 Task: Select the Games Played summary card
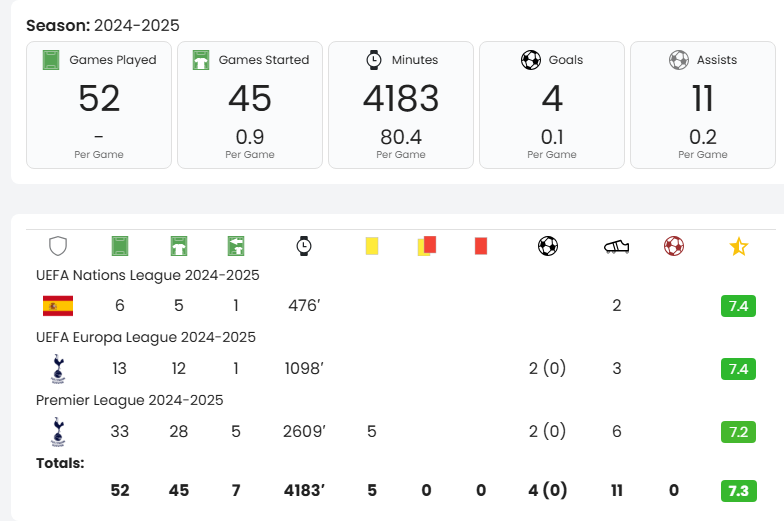pyautogui.click(x=99, y=104)
